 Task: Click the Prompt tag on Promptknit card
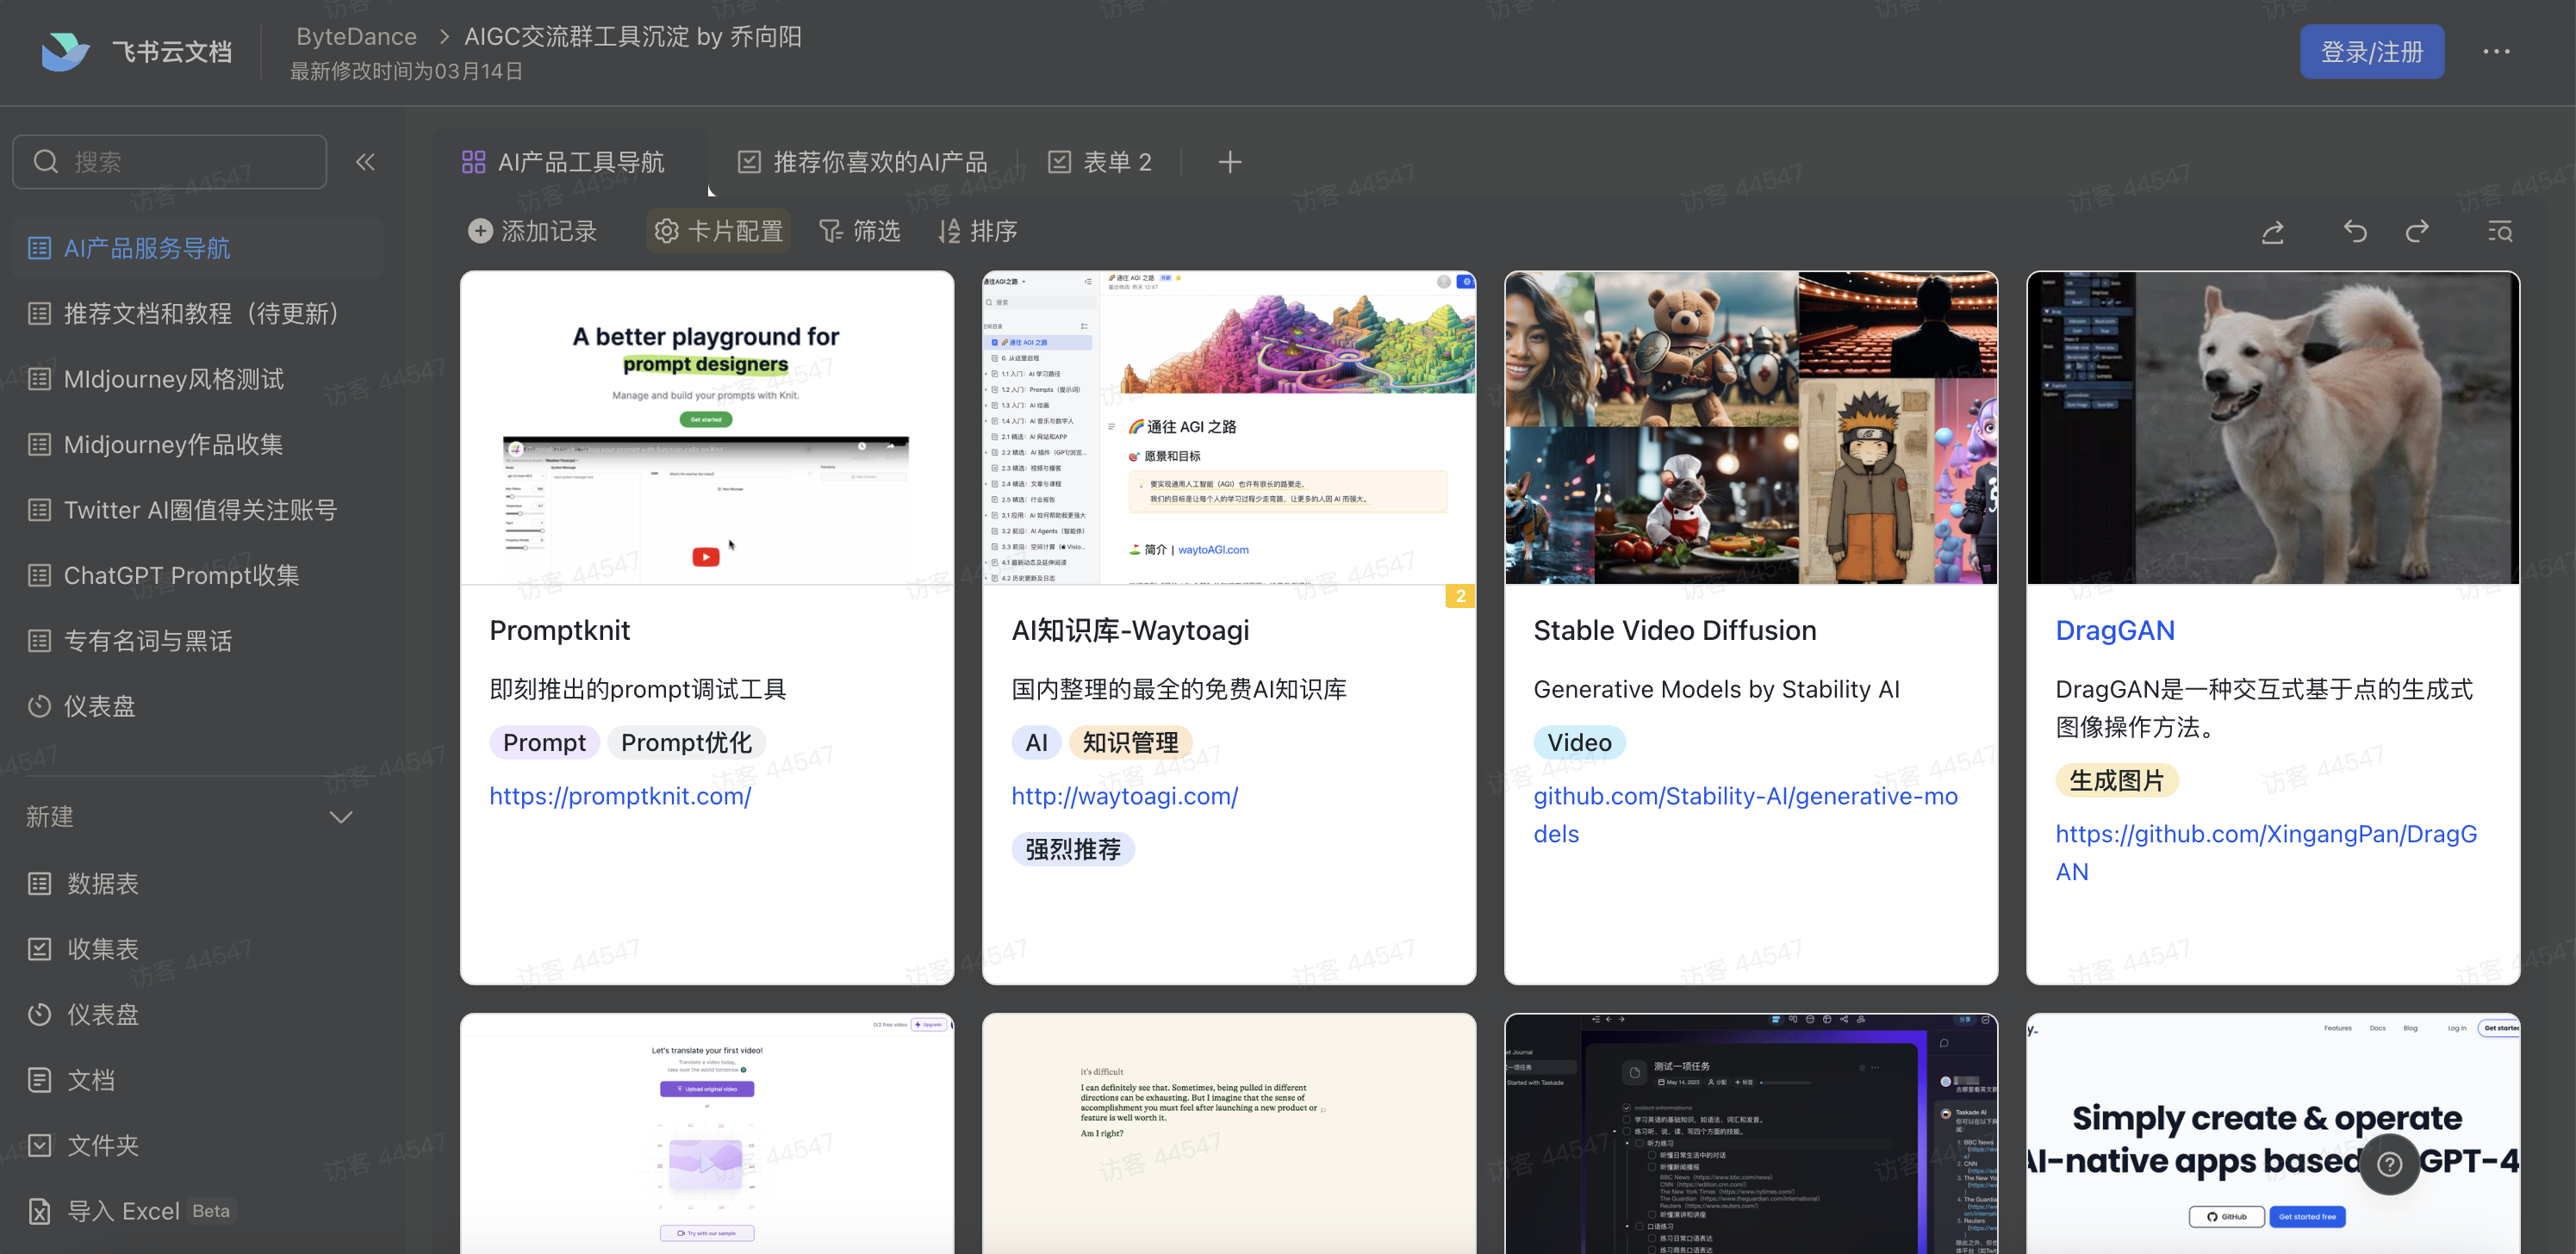pyautogui.click(x=544, y=743)
